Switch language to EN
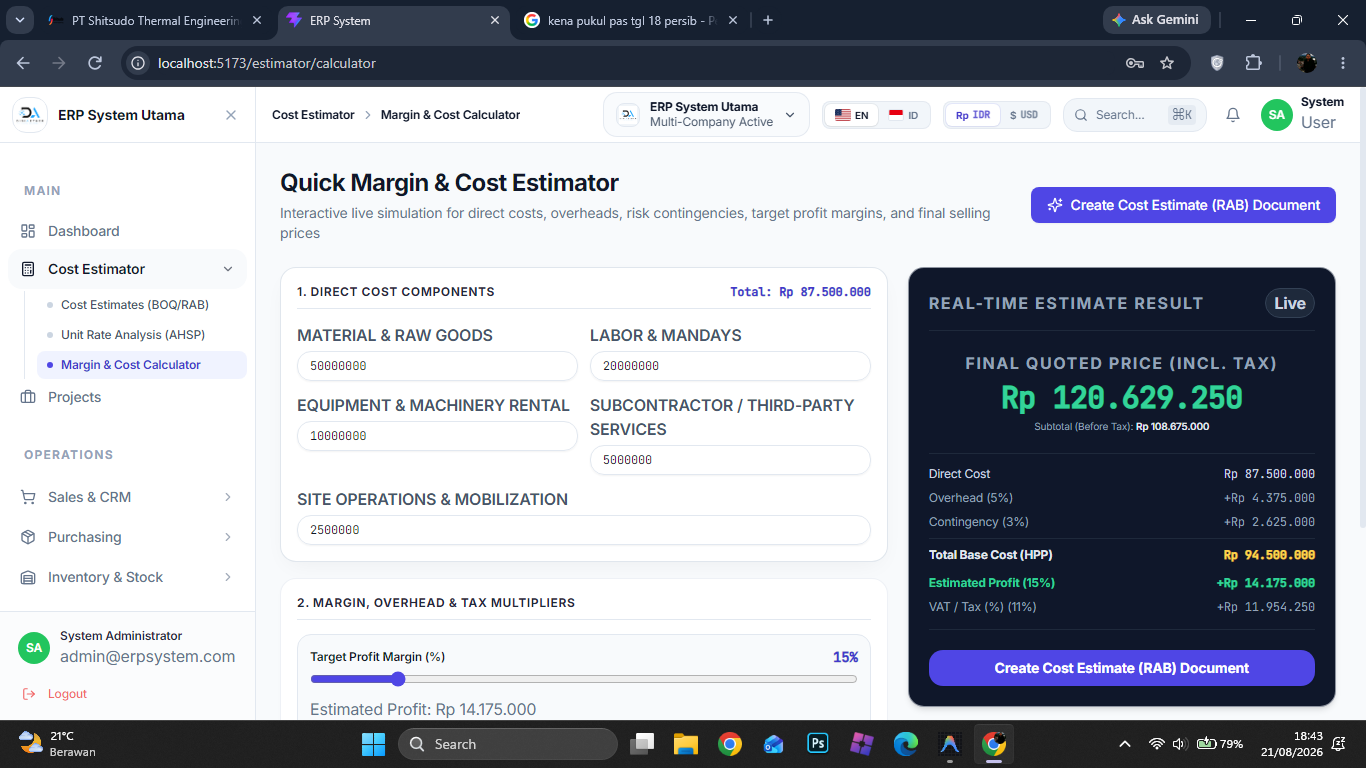 [x=852, y=115]
